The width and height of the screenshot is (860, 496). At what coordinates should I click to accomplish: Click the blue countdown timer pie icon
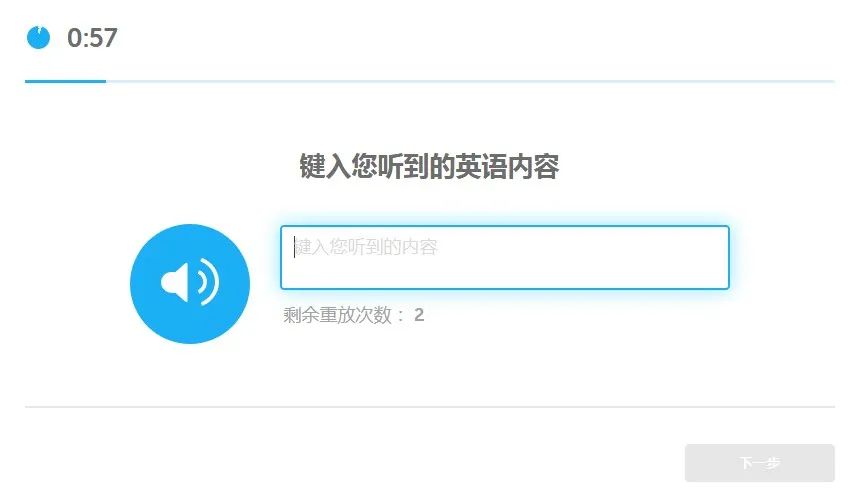pyautogui.click(x=38, y=37)
